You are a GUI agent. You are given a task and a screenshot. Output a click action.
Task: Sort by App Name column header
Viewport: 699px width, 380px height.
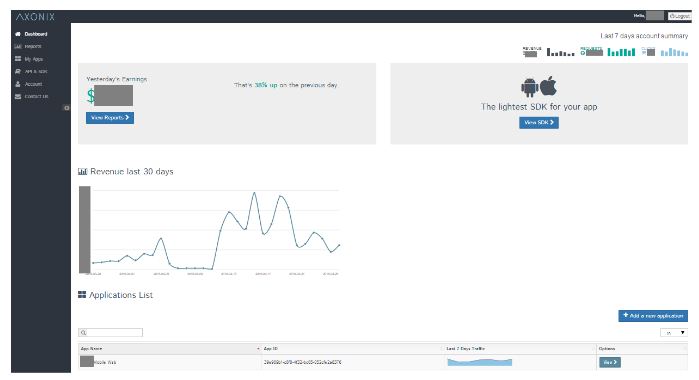pyautogui.click(x=169, y=349)
